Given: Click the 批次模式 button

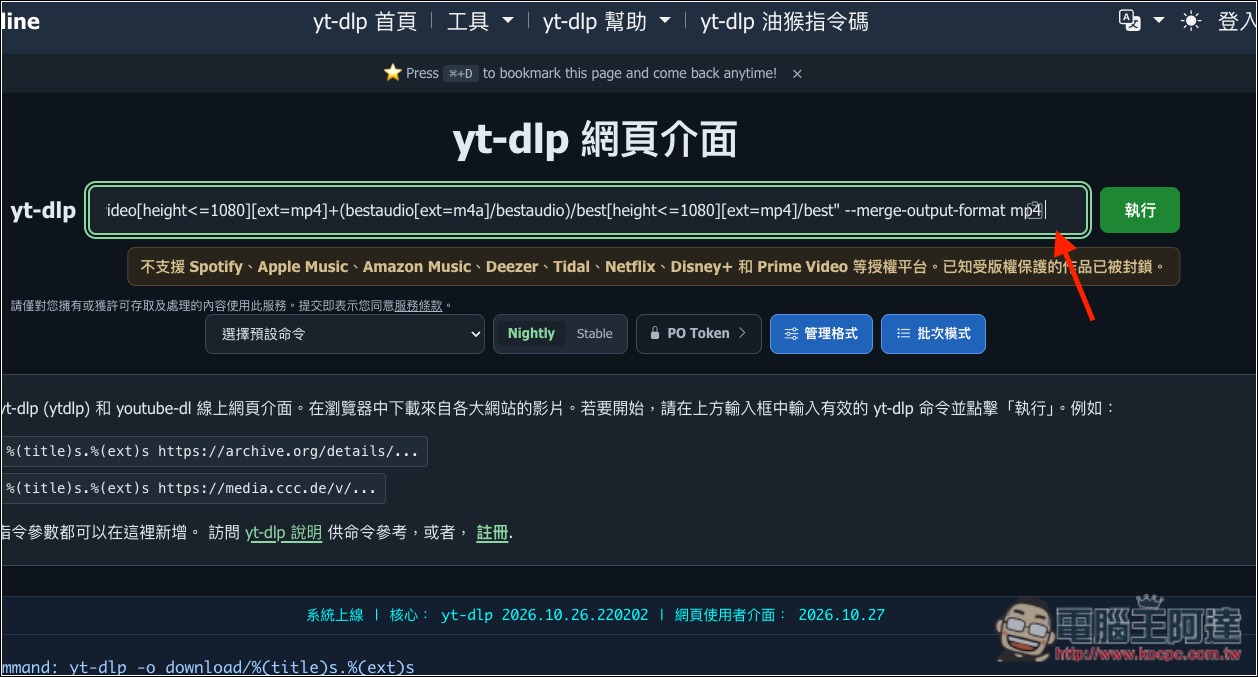Looking at the screenshot, I should point(933,334).
